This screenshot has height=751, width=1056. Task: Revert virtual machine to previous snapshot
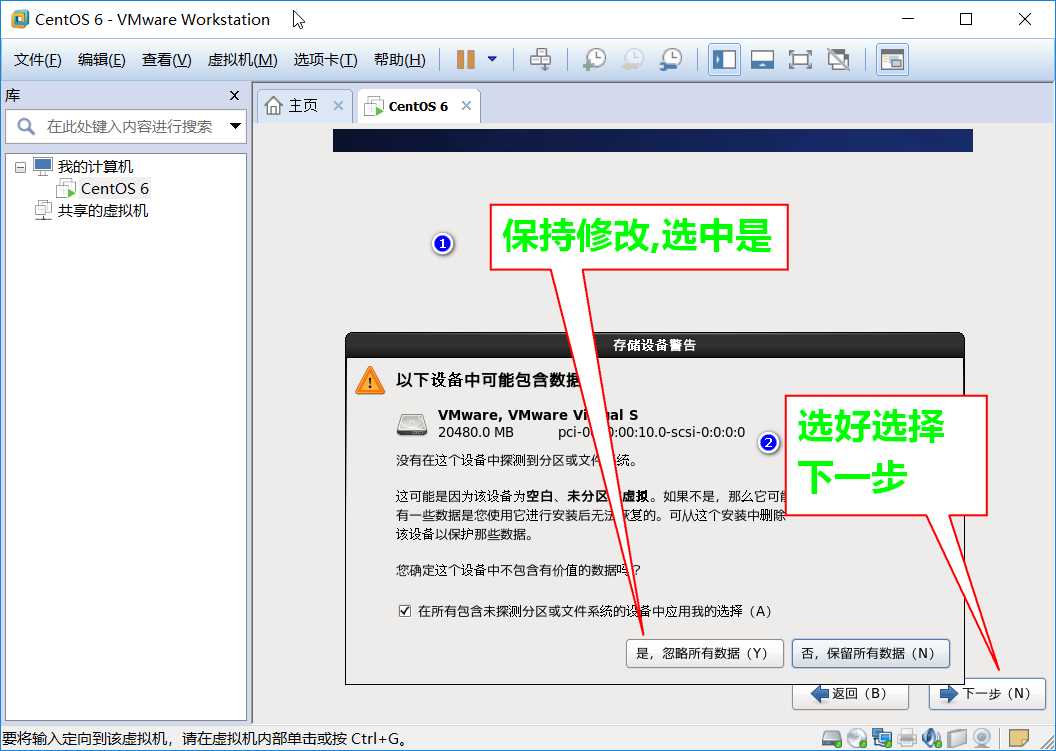click(x=632, y=59)
